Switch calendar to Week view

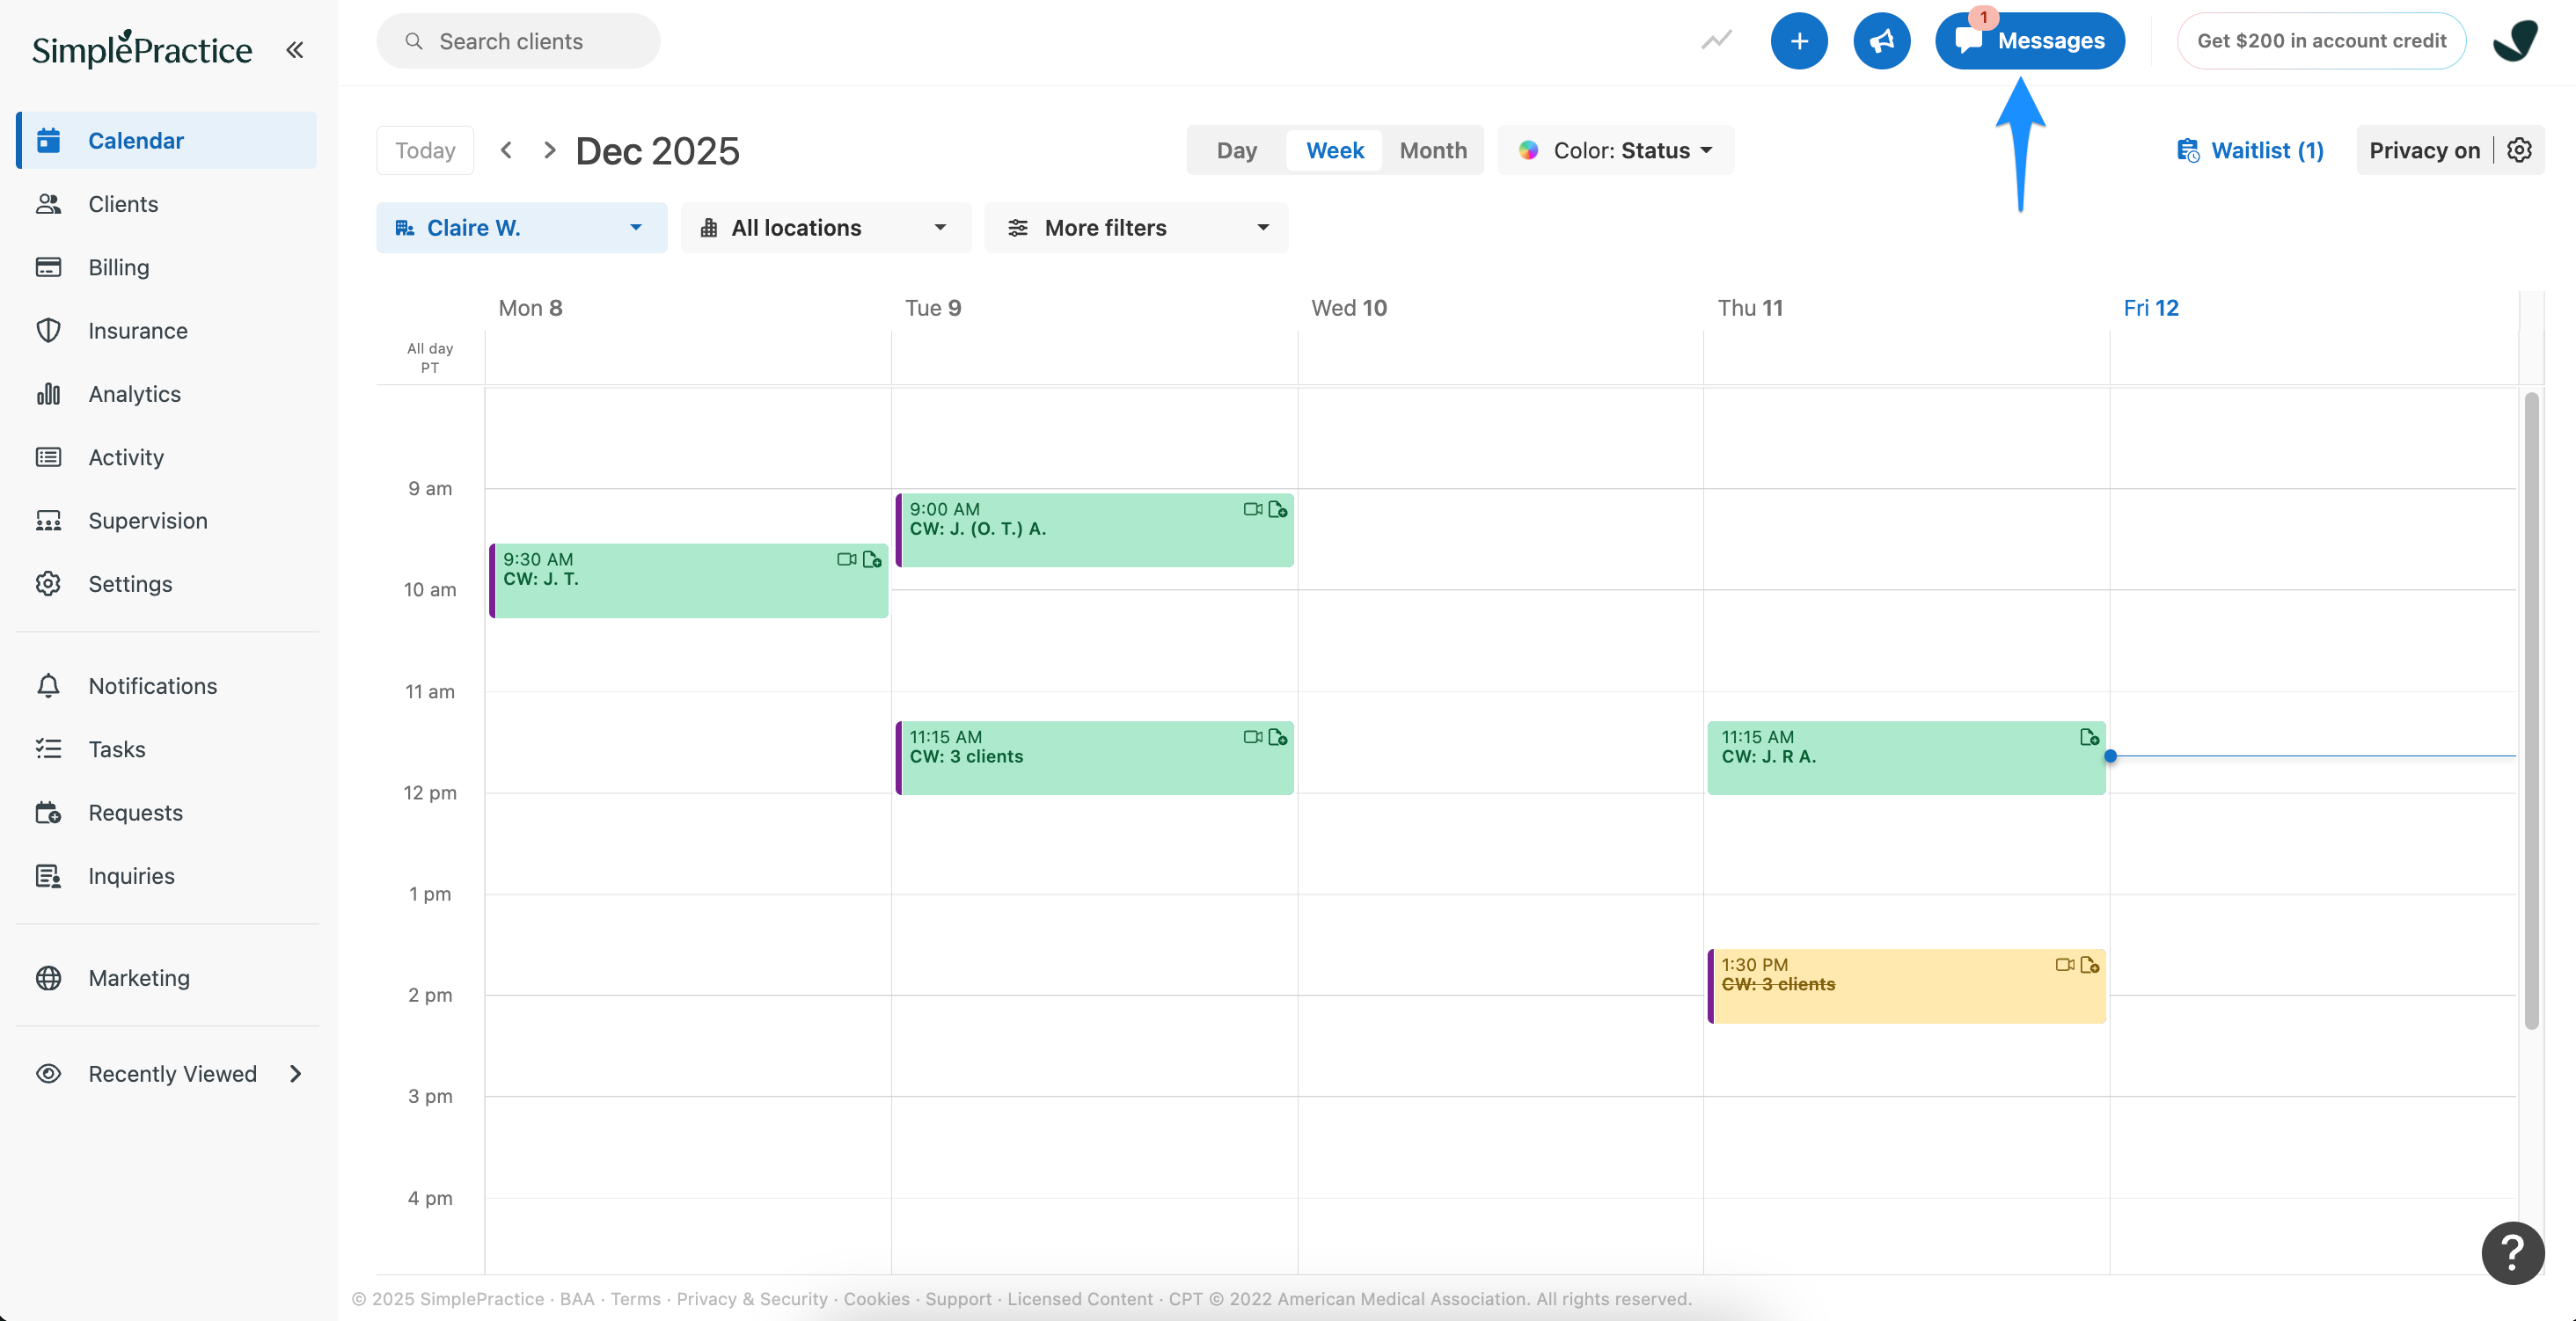click(x=1334, y=150)
